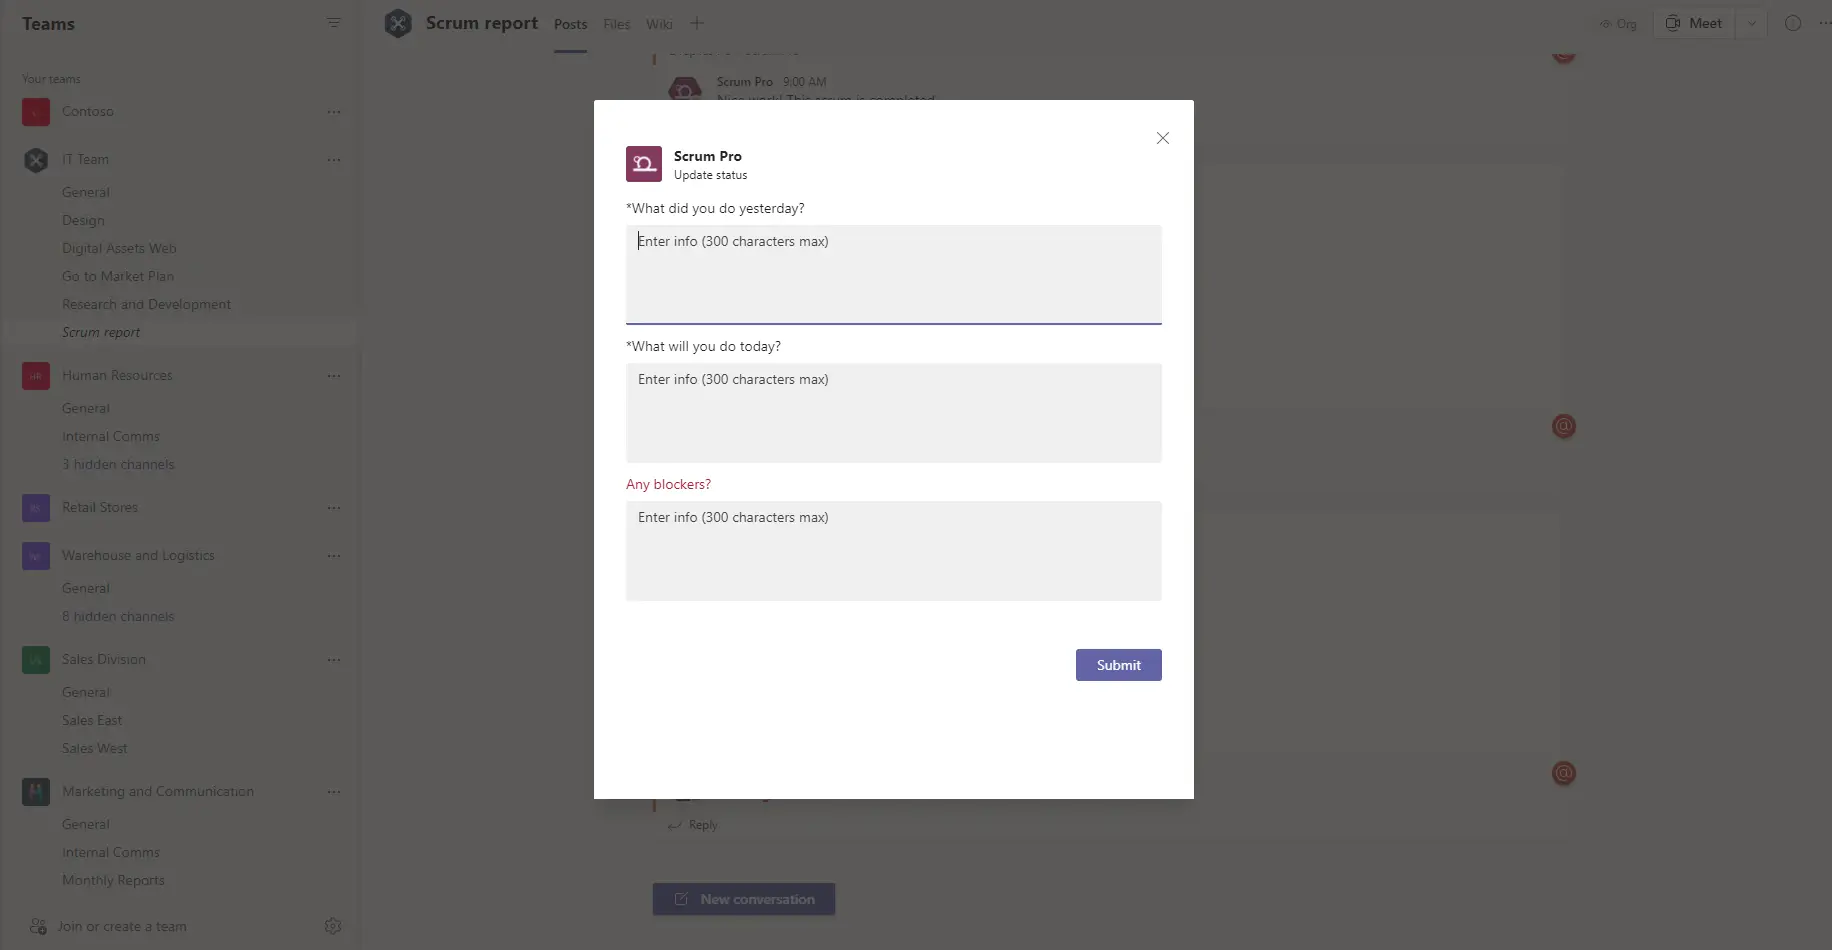The width and height of the screenshot is (1832, 950).
Task: Focus the "What will you do today" field
Action: click(x=894, y=413)
